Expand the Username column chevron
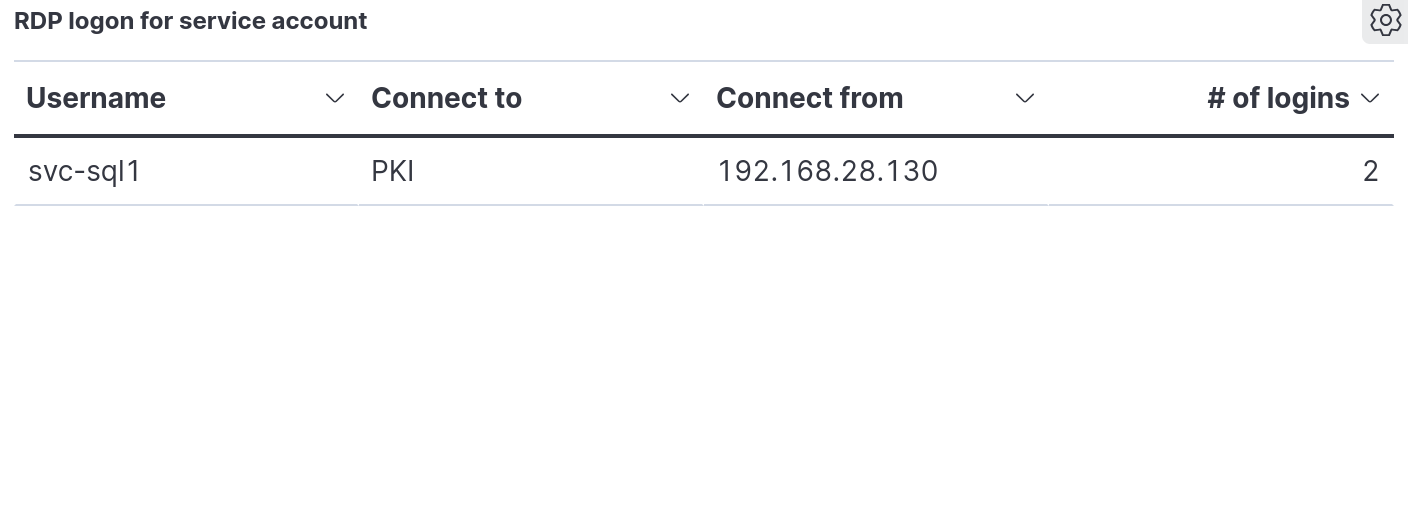This screenshot has height=506, width=1408. [335, 98]
